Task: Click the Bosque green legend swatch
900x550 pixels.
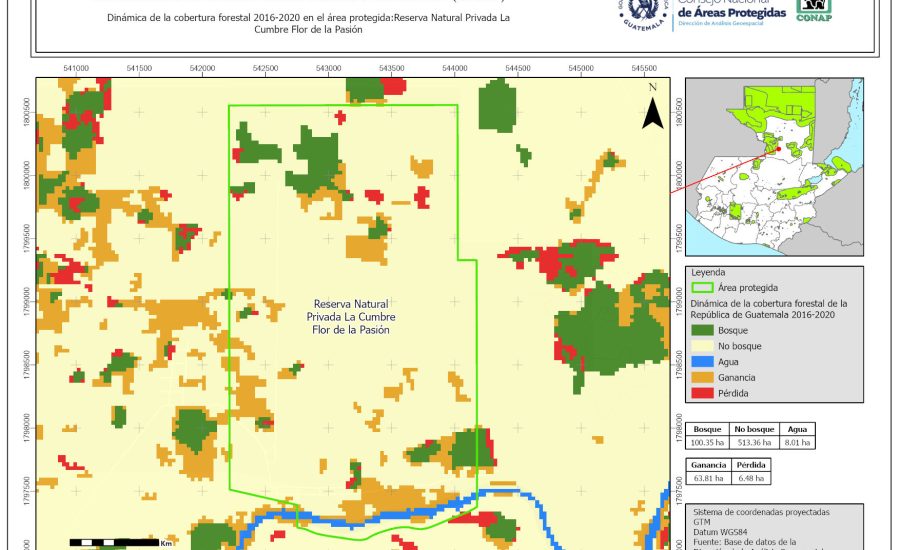Action: click(x=704, y=330)
